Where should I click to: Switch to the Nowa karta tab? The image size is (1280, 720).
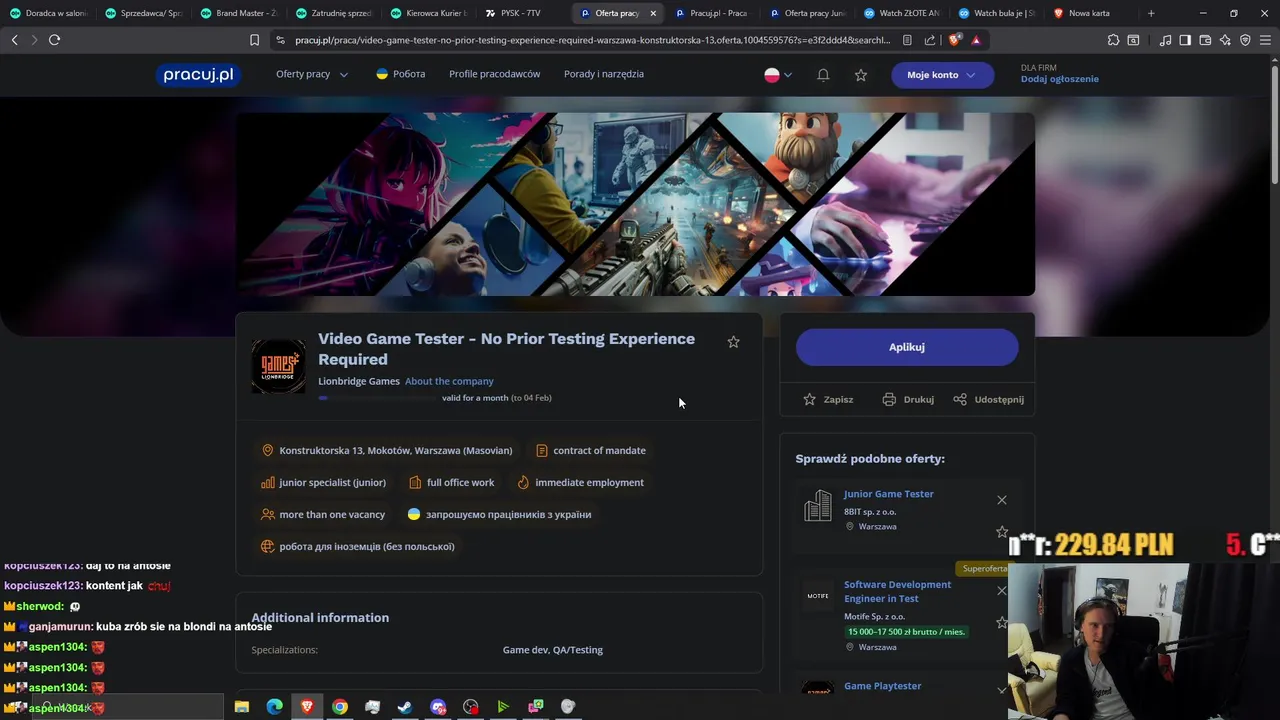(x=1091, y=13)
